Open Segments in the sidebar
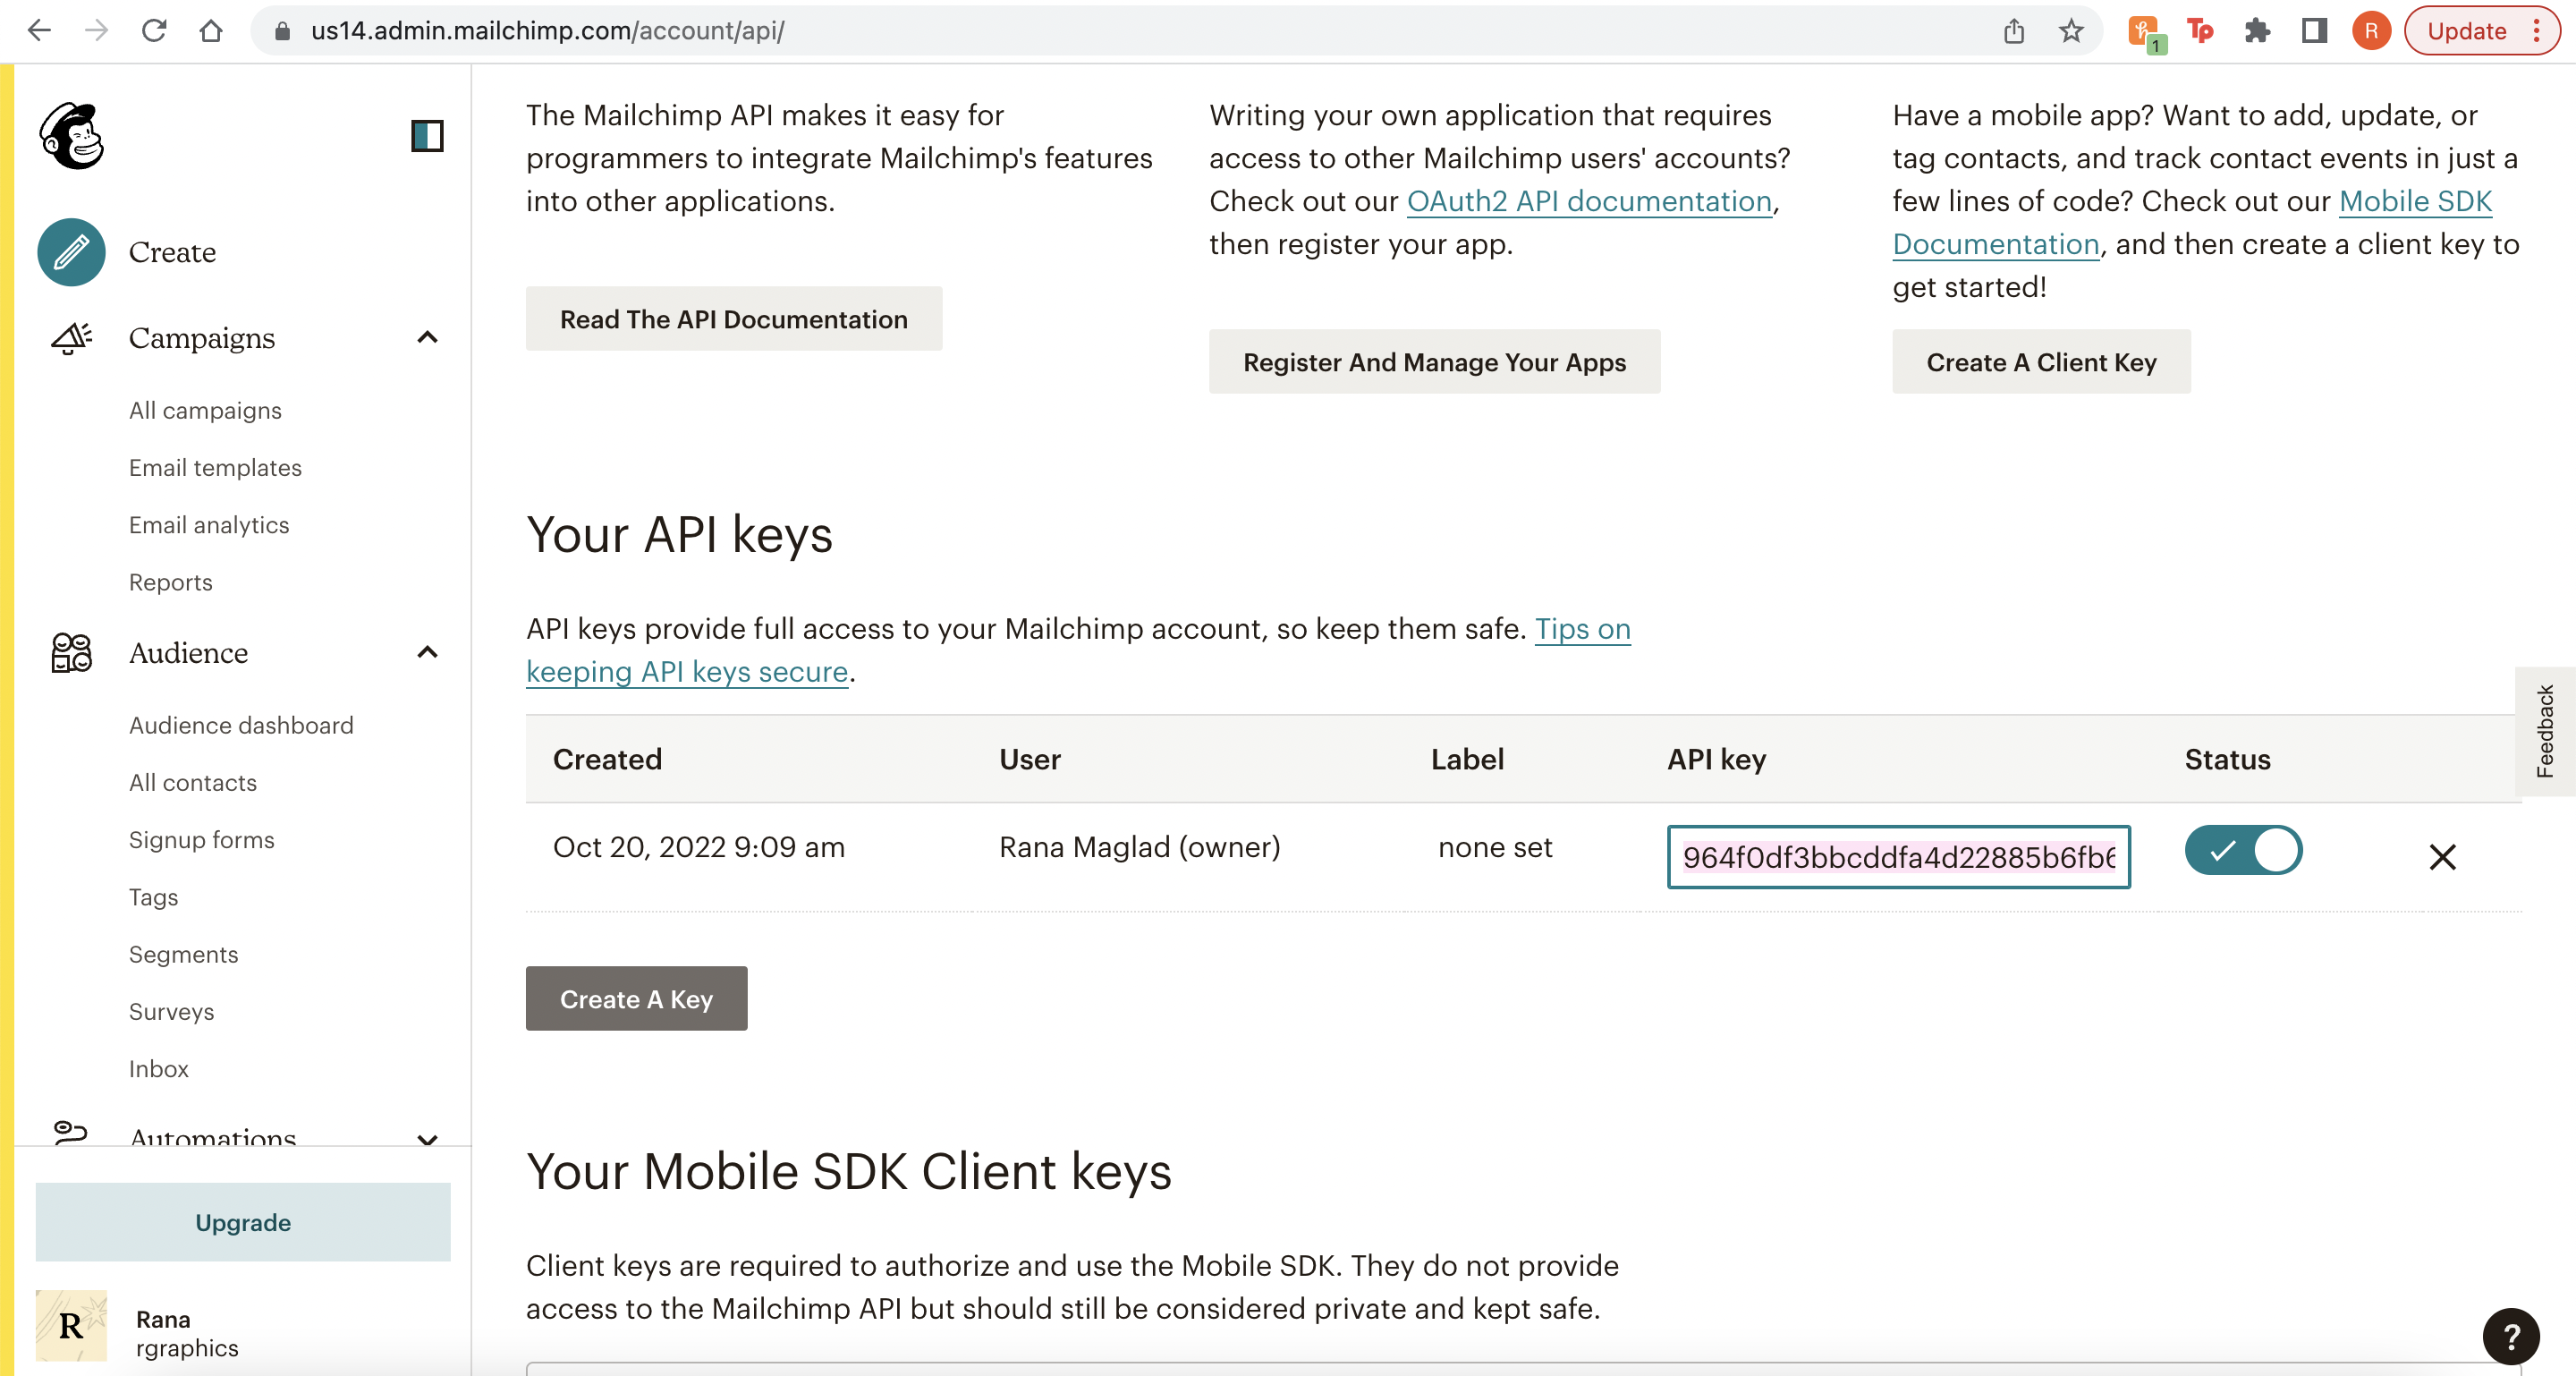 tap(184, 954)
